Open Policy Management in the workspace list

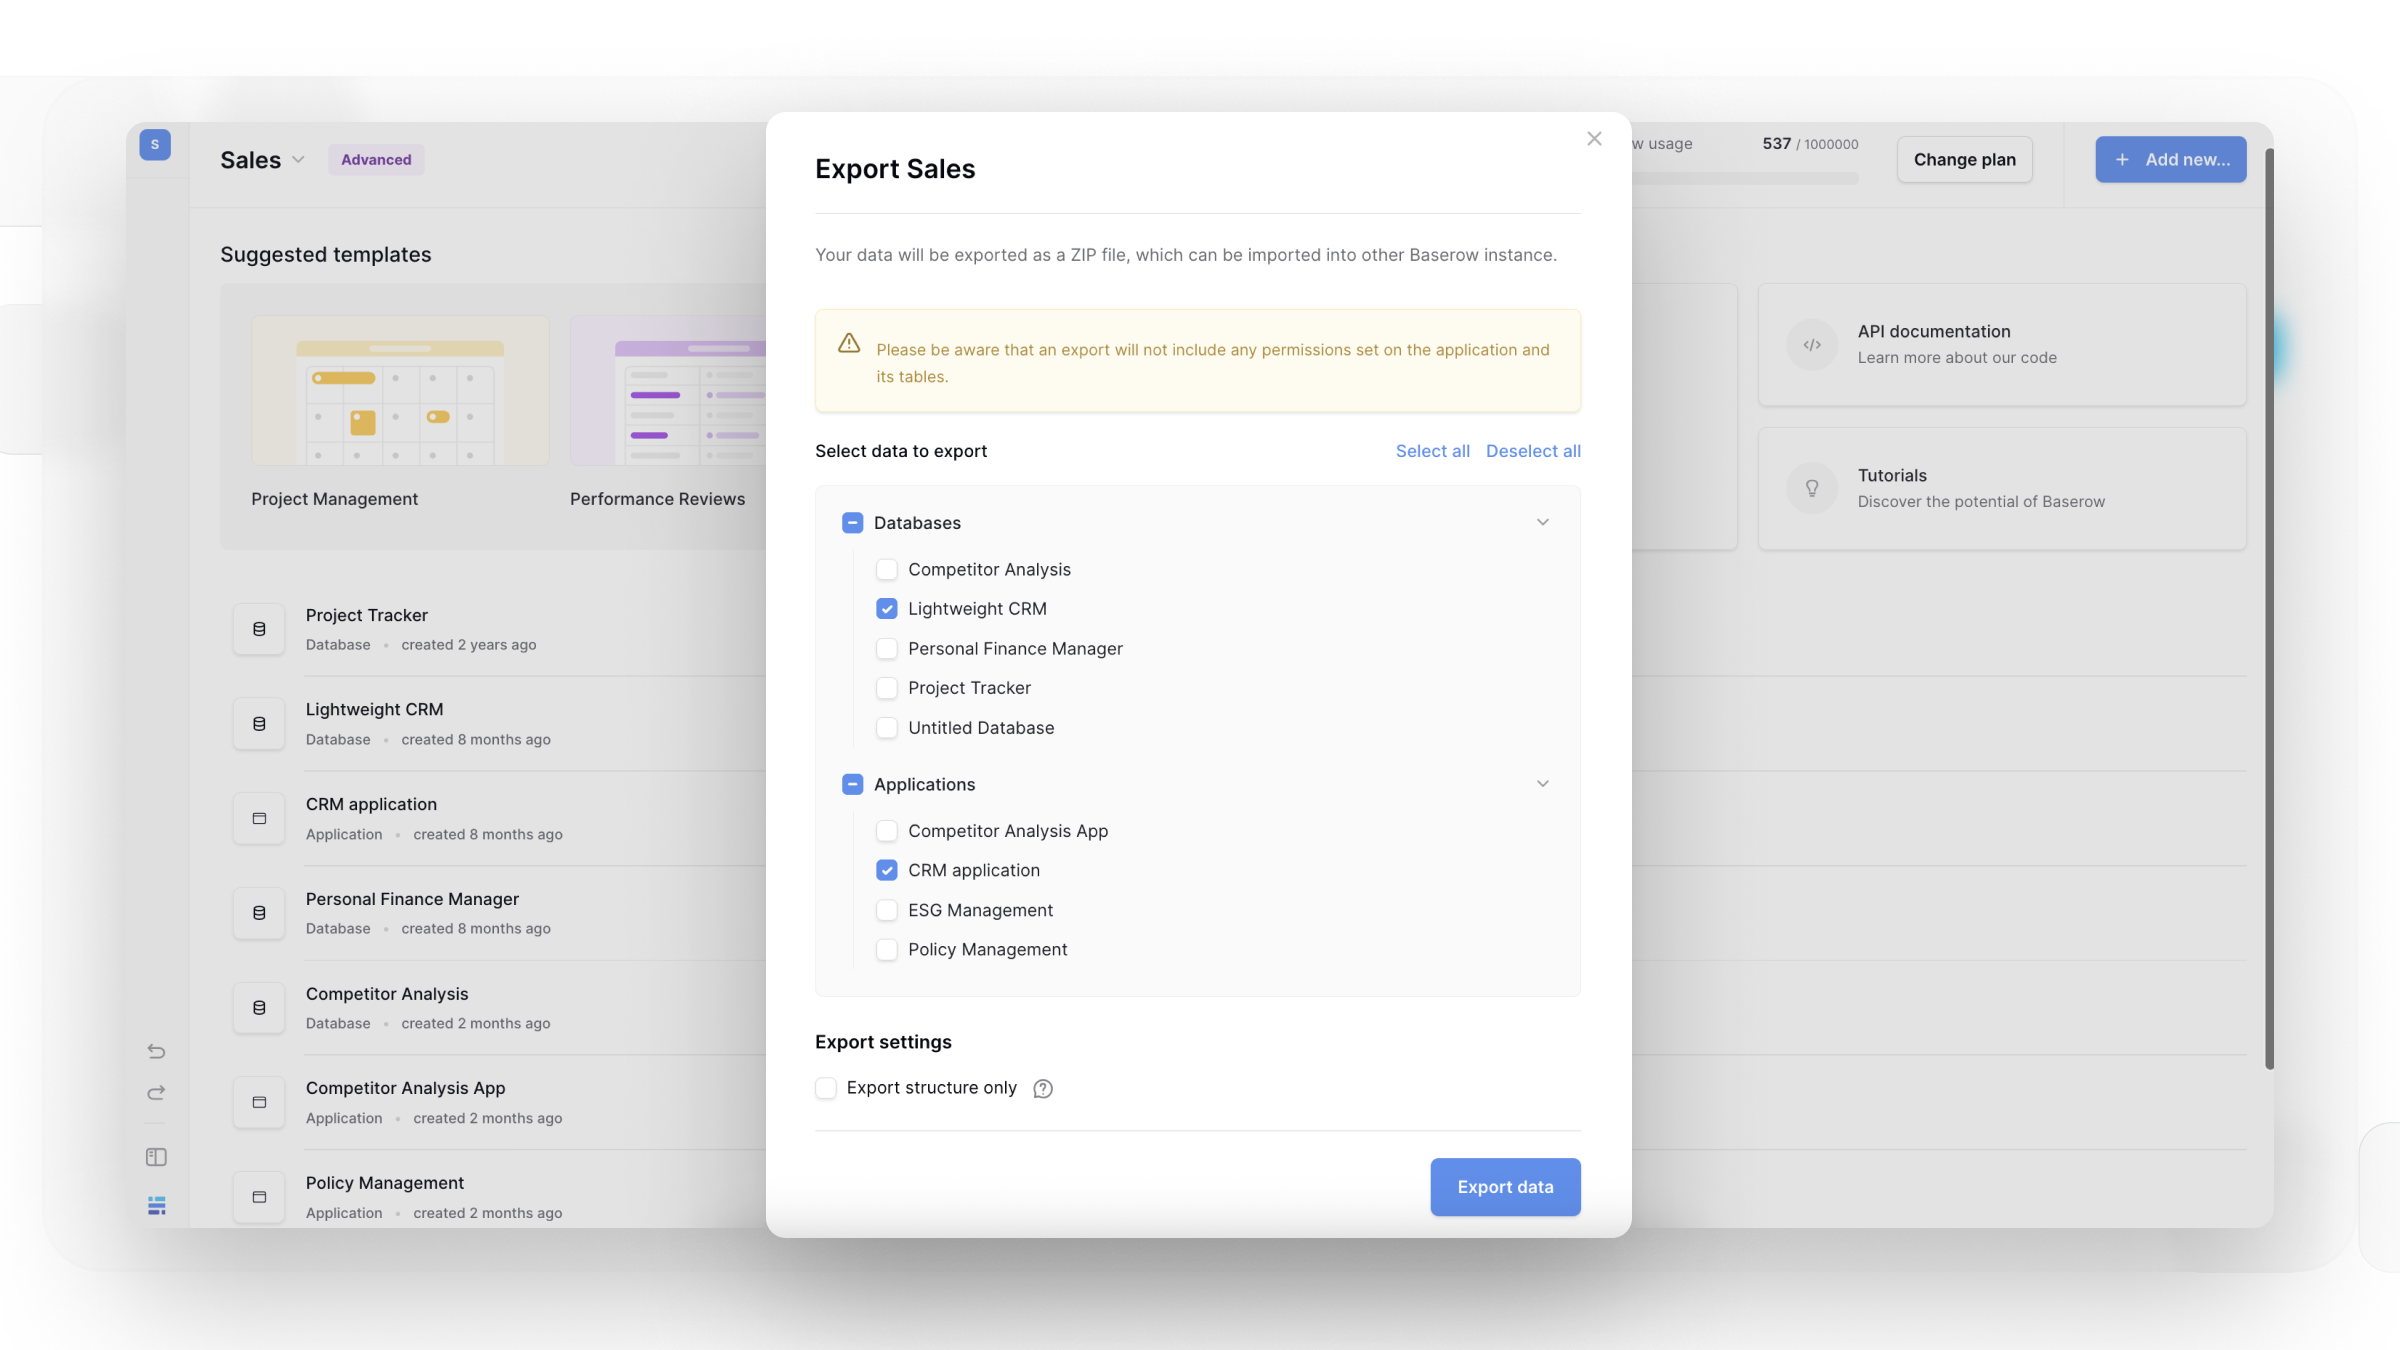[x=384, y=1184]
